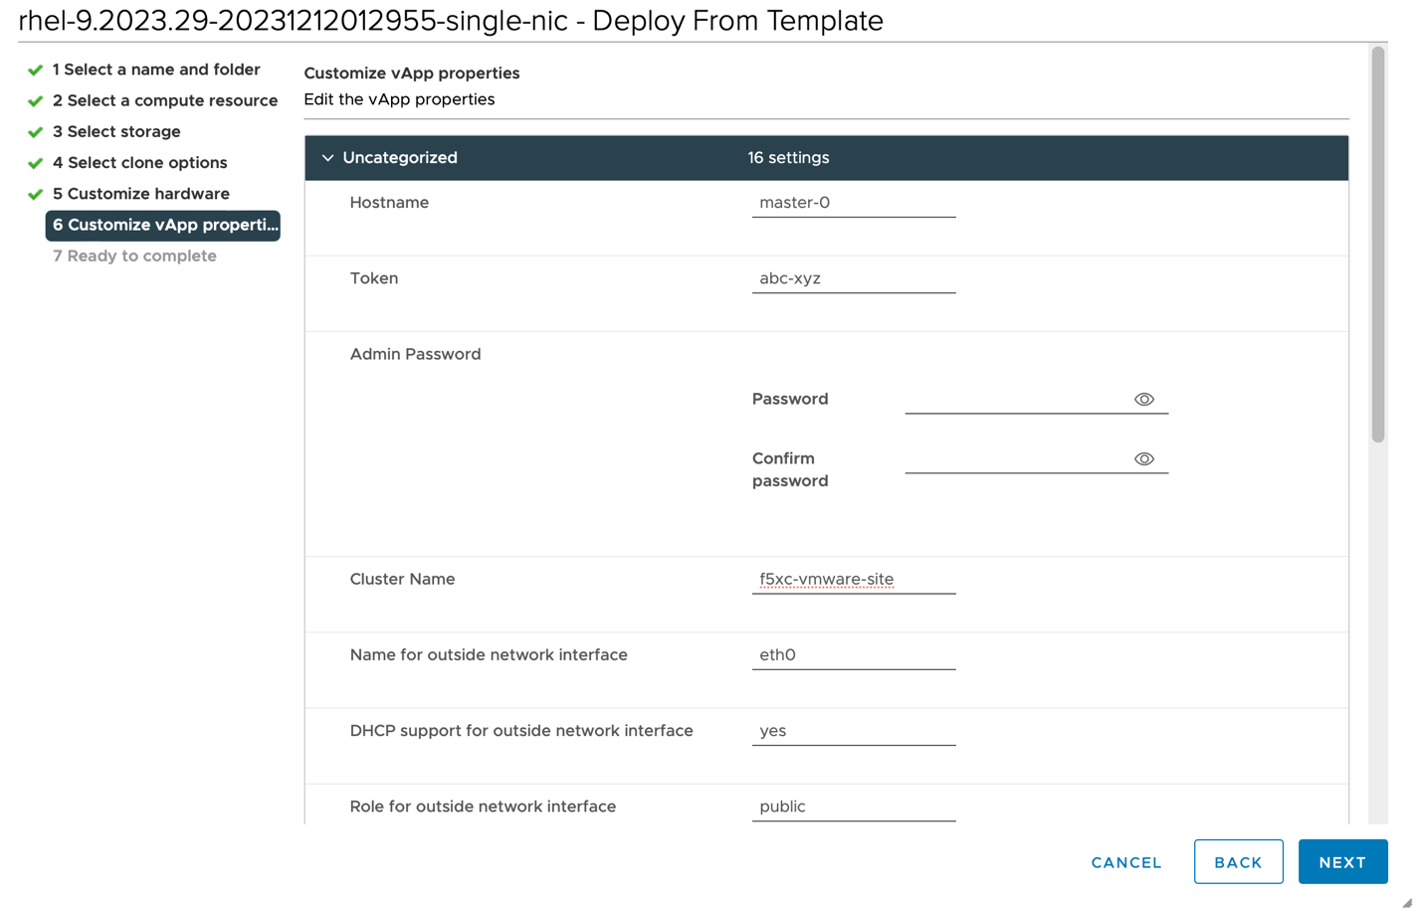Click the BACK button

pos(1241,862)
